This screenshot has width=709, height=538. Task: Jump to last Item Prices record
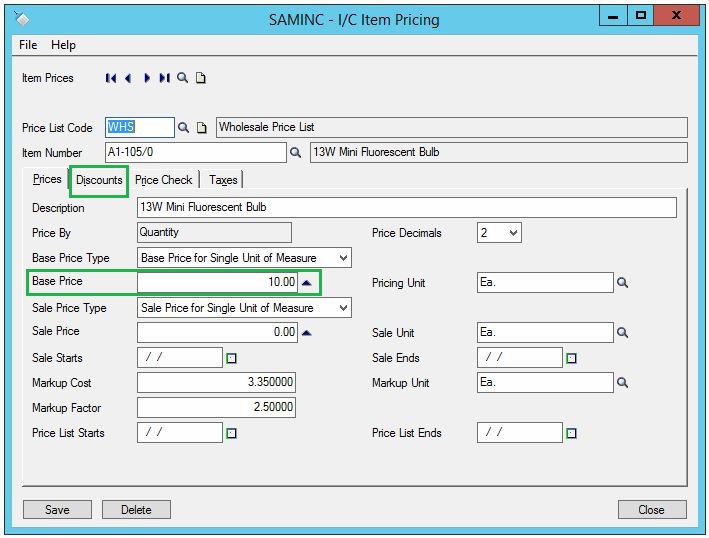164,78
